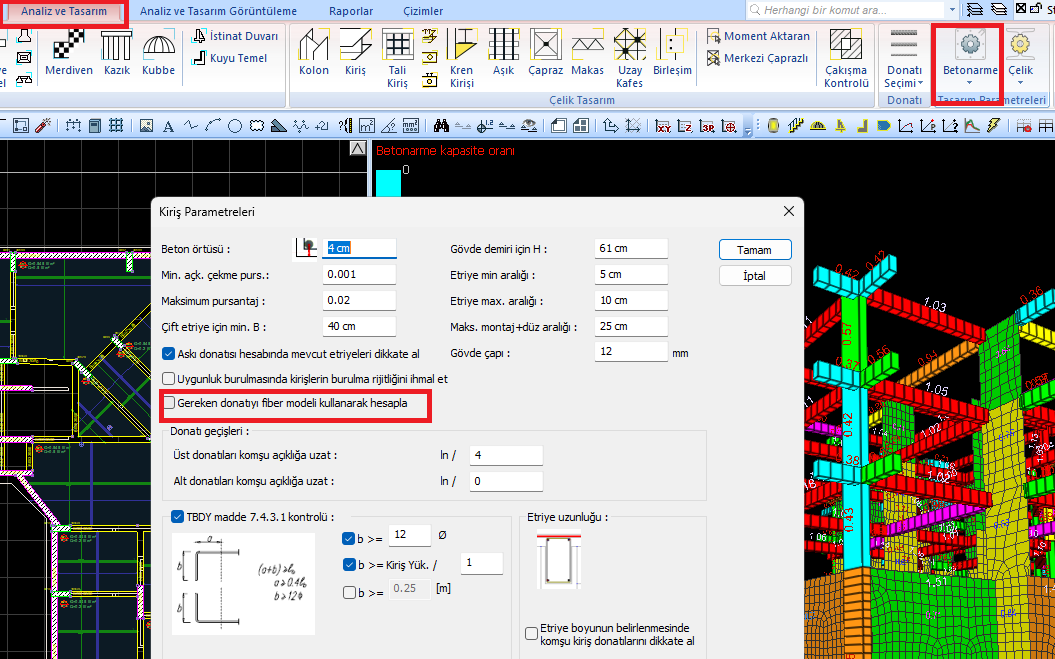This screenshot has height=659, width=1055.
Task: Select the circle drawing tool
Action: [234, 126]
